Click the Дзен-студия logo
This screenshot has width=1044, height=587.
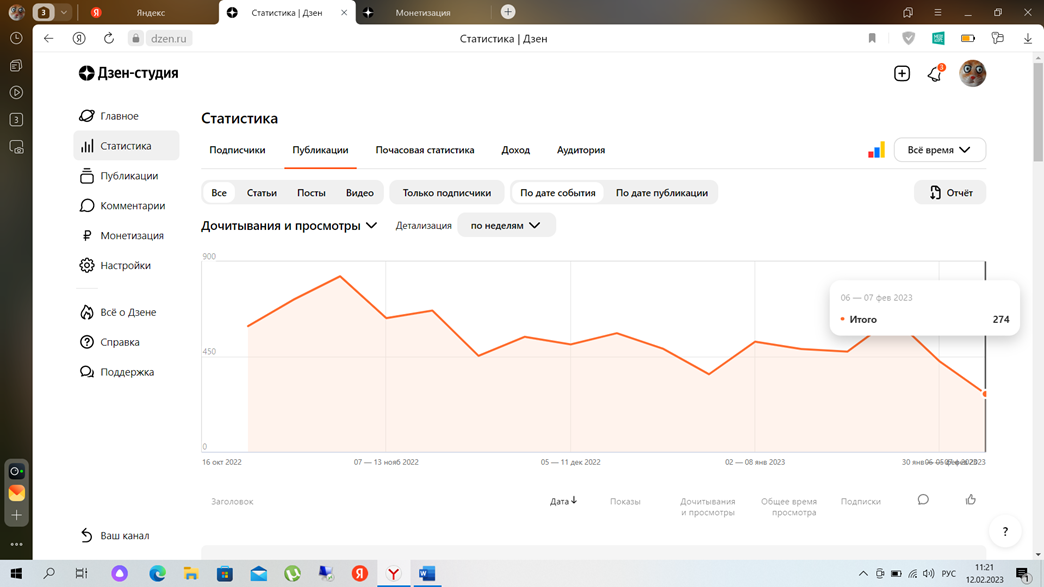(x=128, y=73)
